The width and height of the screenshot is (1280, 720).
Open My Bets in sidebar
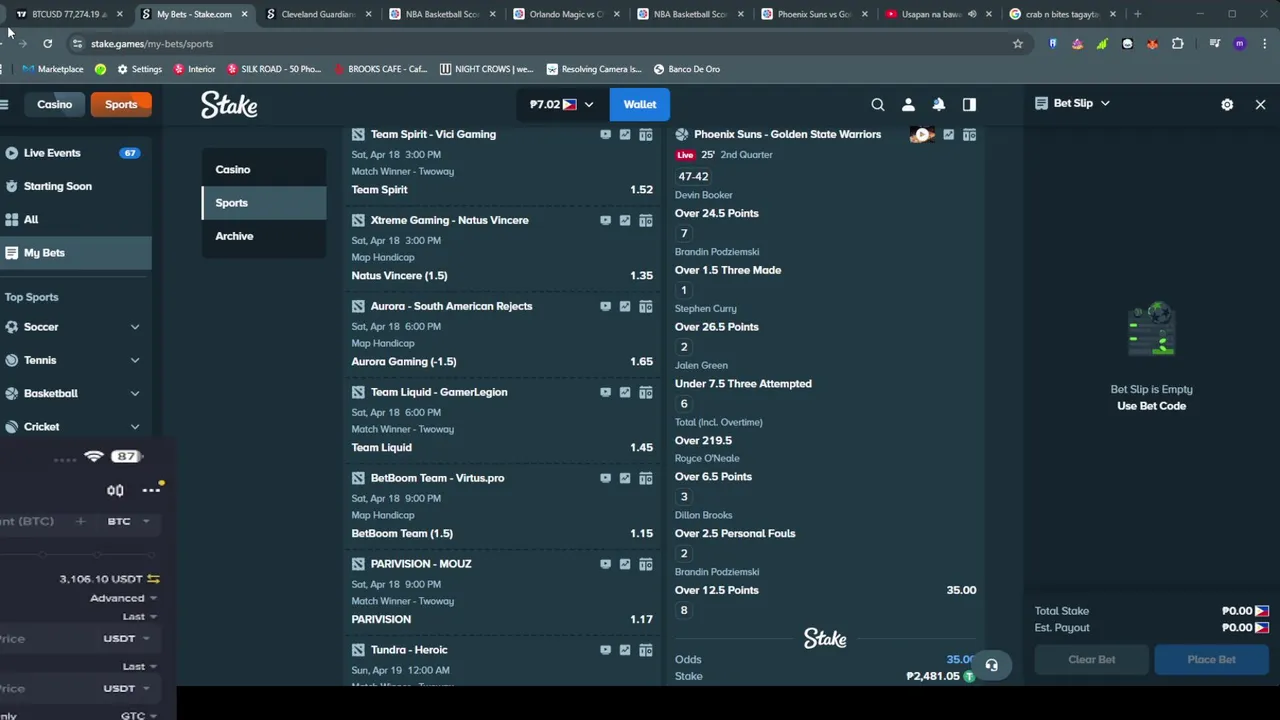75,253
